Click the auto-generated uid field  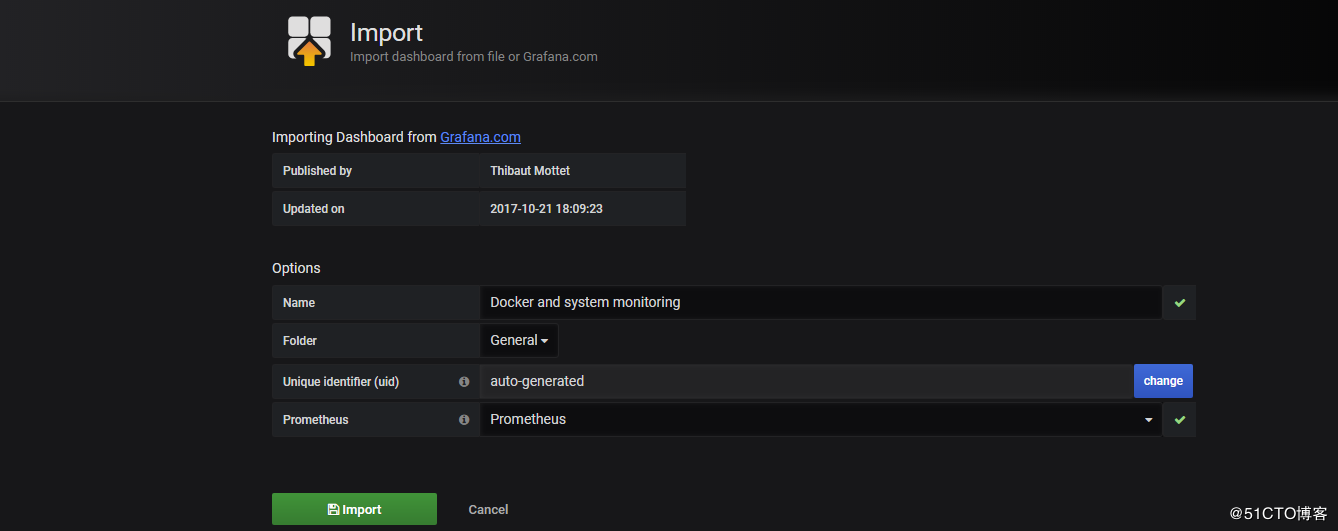[806, 381]
